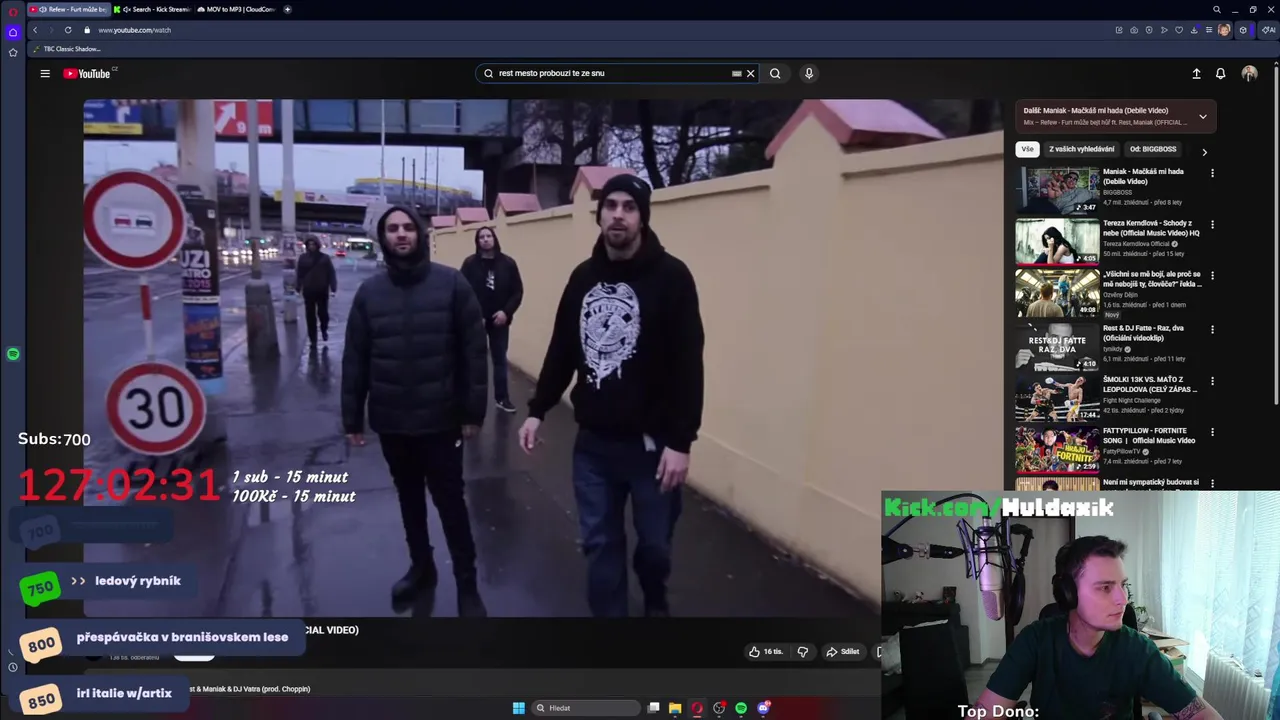Screen dimensions: 1280x720
Task: Open options for Rest & DJ Fatte video
Action: 1212,329
